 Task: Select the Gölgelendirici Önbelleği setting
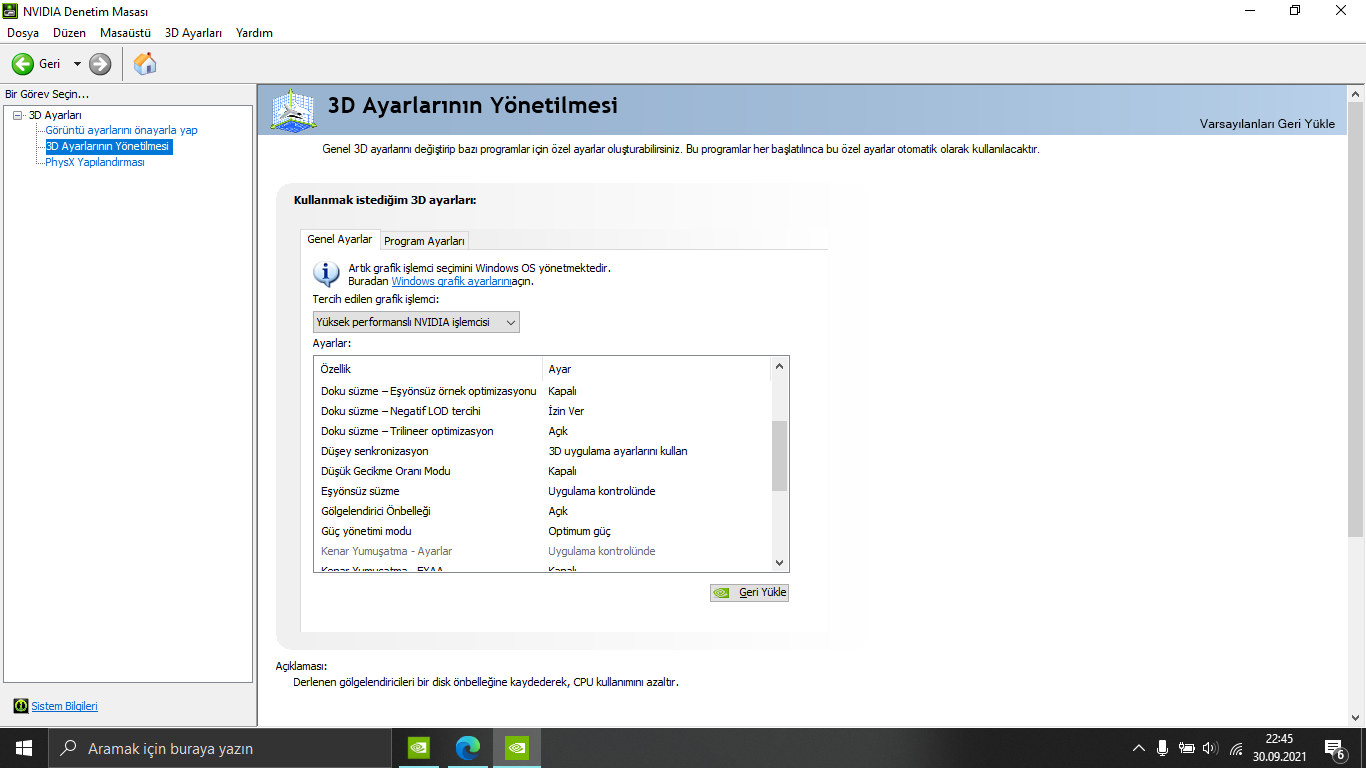click(x=543, y=511)
